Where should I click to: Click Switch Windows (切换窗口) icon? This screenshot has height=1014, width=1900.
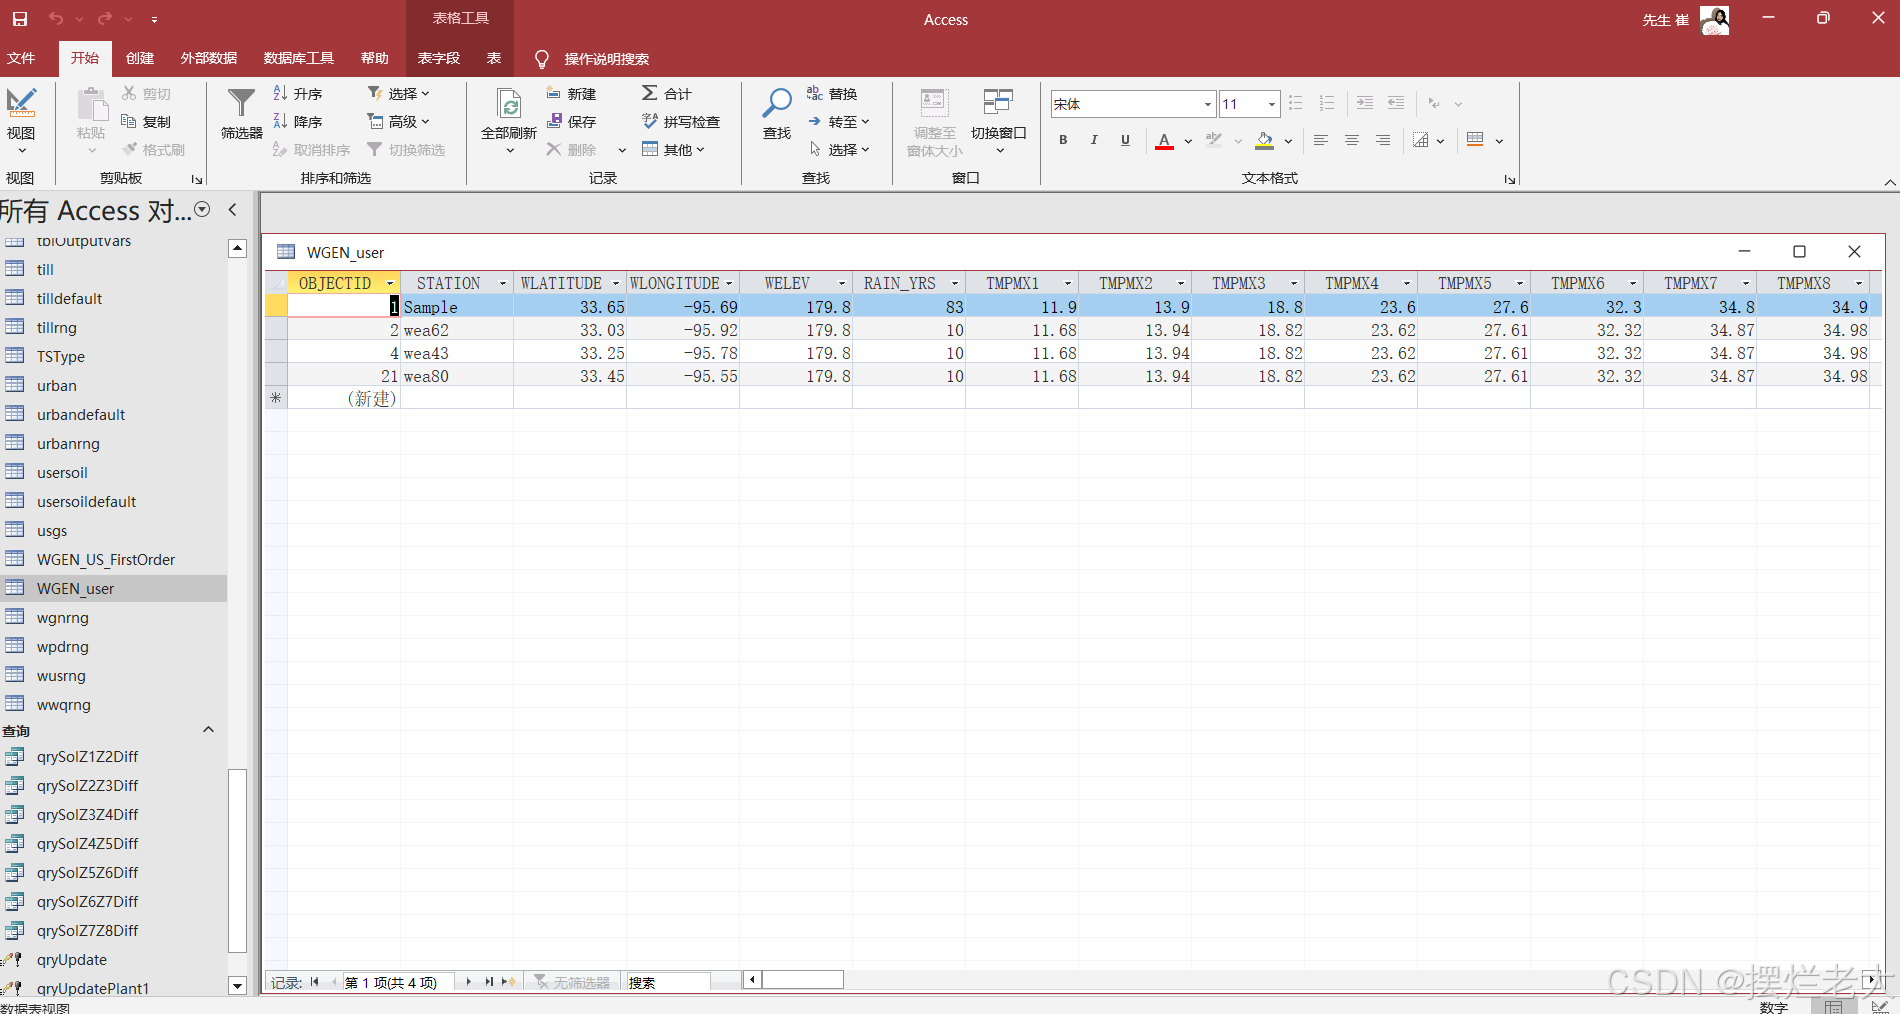[x=998, y=102]
